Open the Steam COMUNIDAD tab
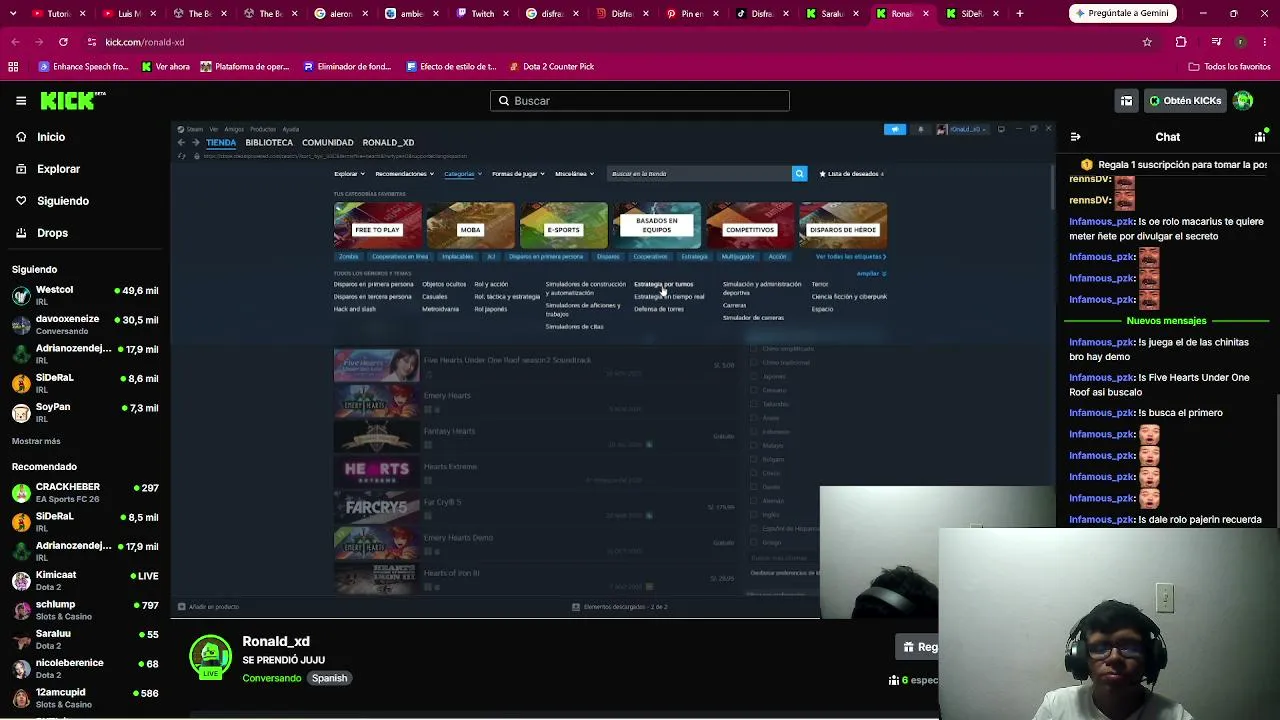 coord(328,143)
